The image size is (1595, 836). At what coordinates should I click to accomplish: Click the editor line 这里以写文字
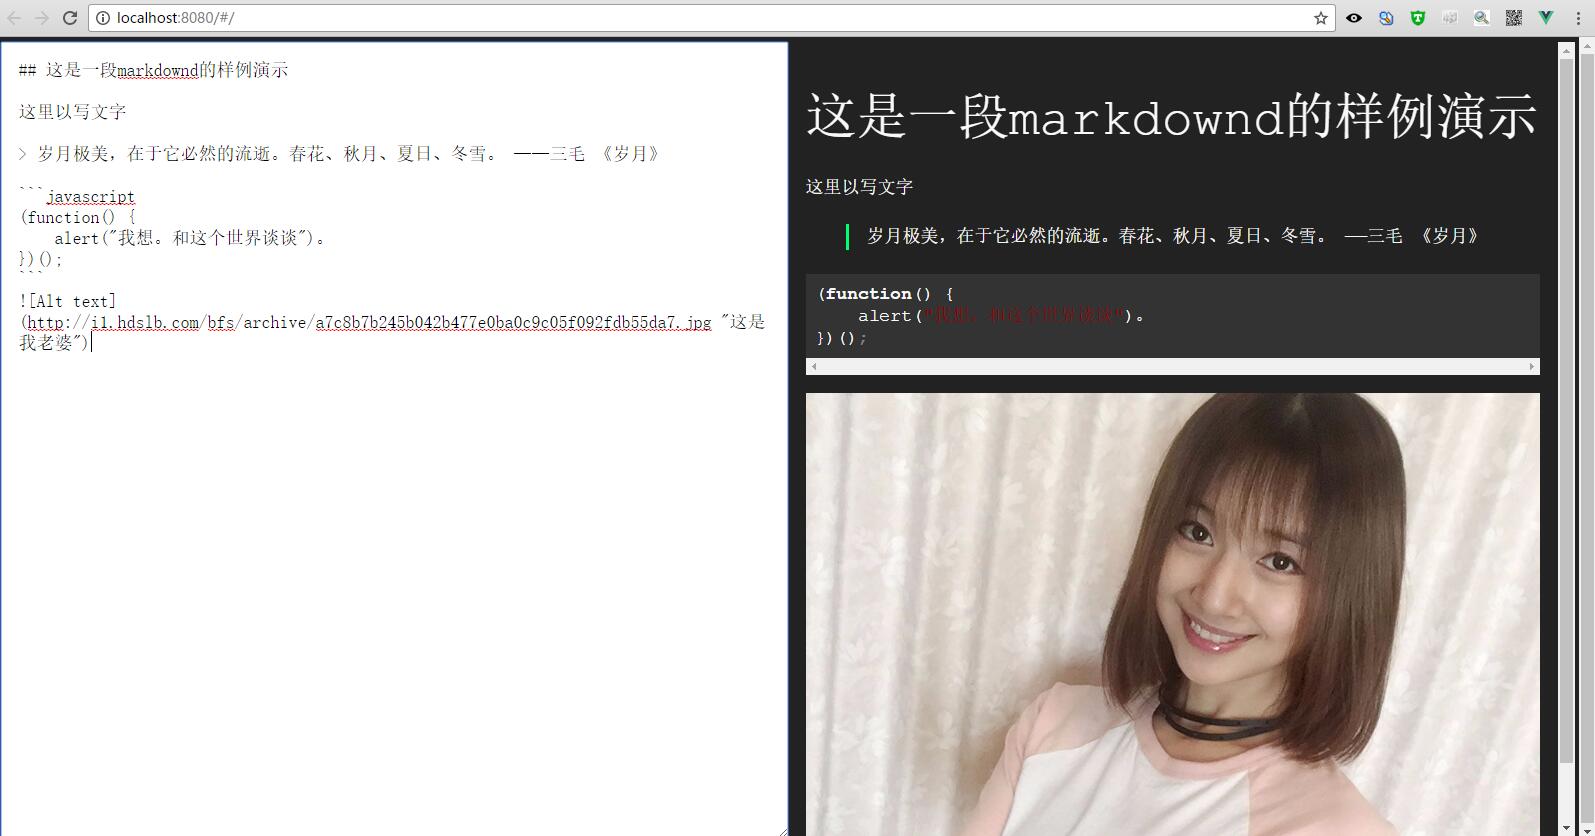72,112
